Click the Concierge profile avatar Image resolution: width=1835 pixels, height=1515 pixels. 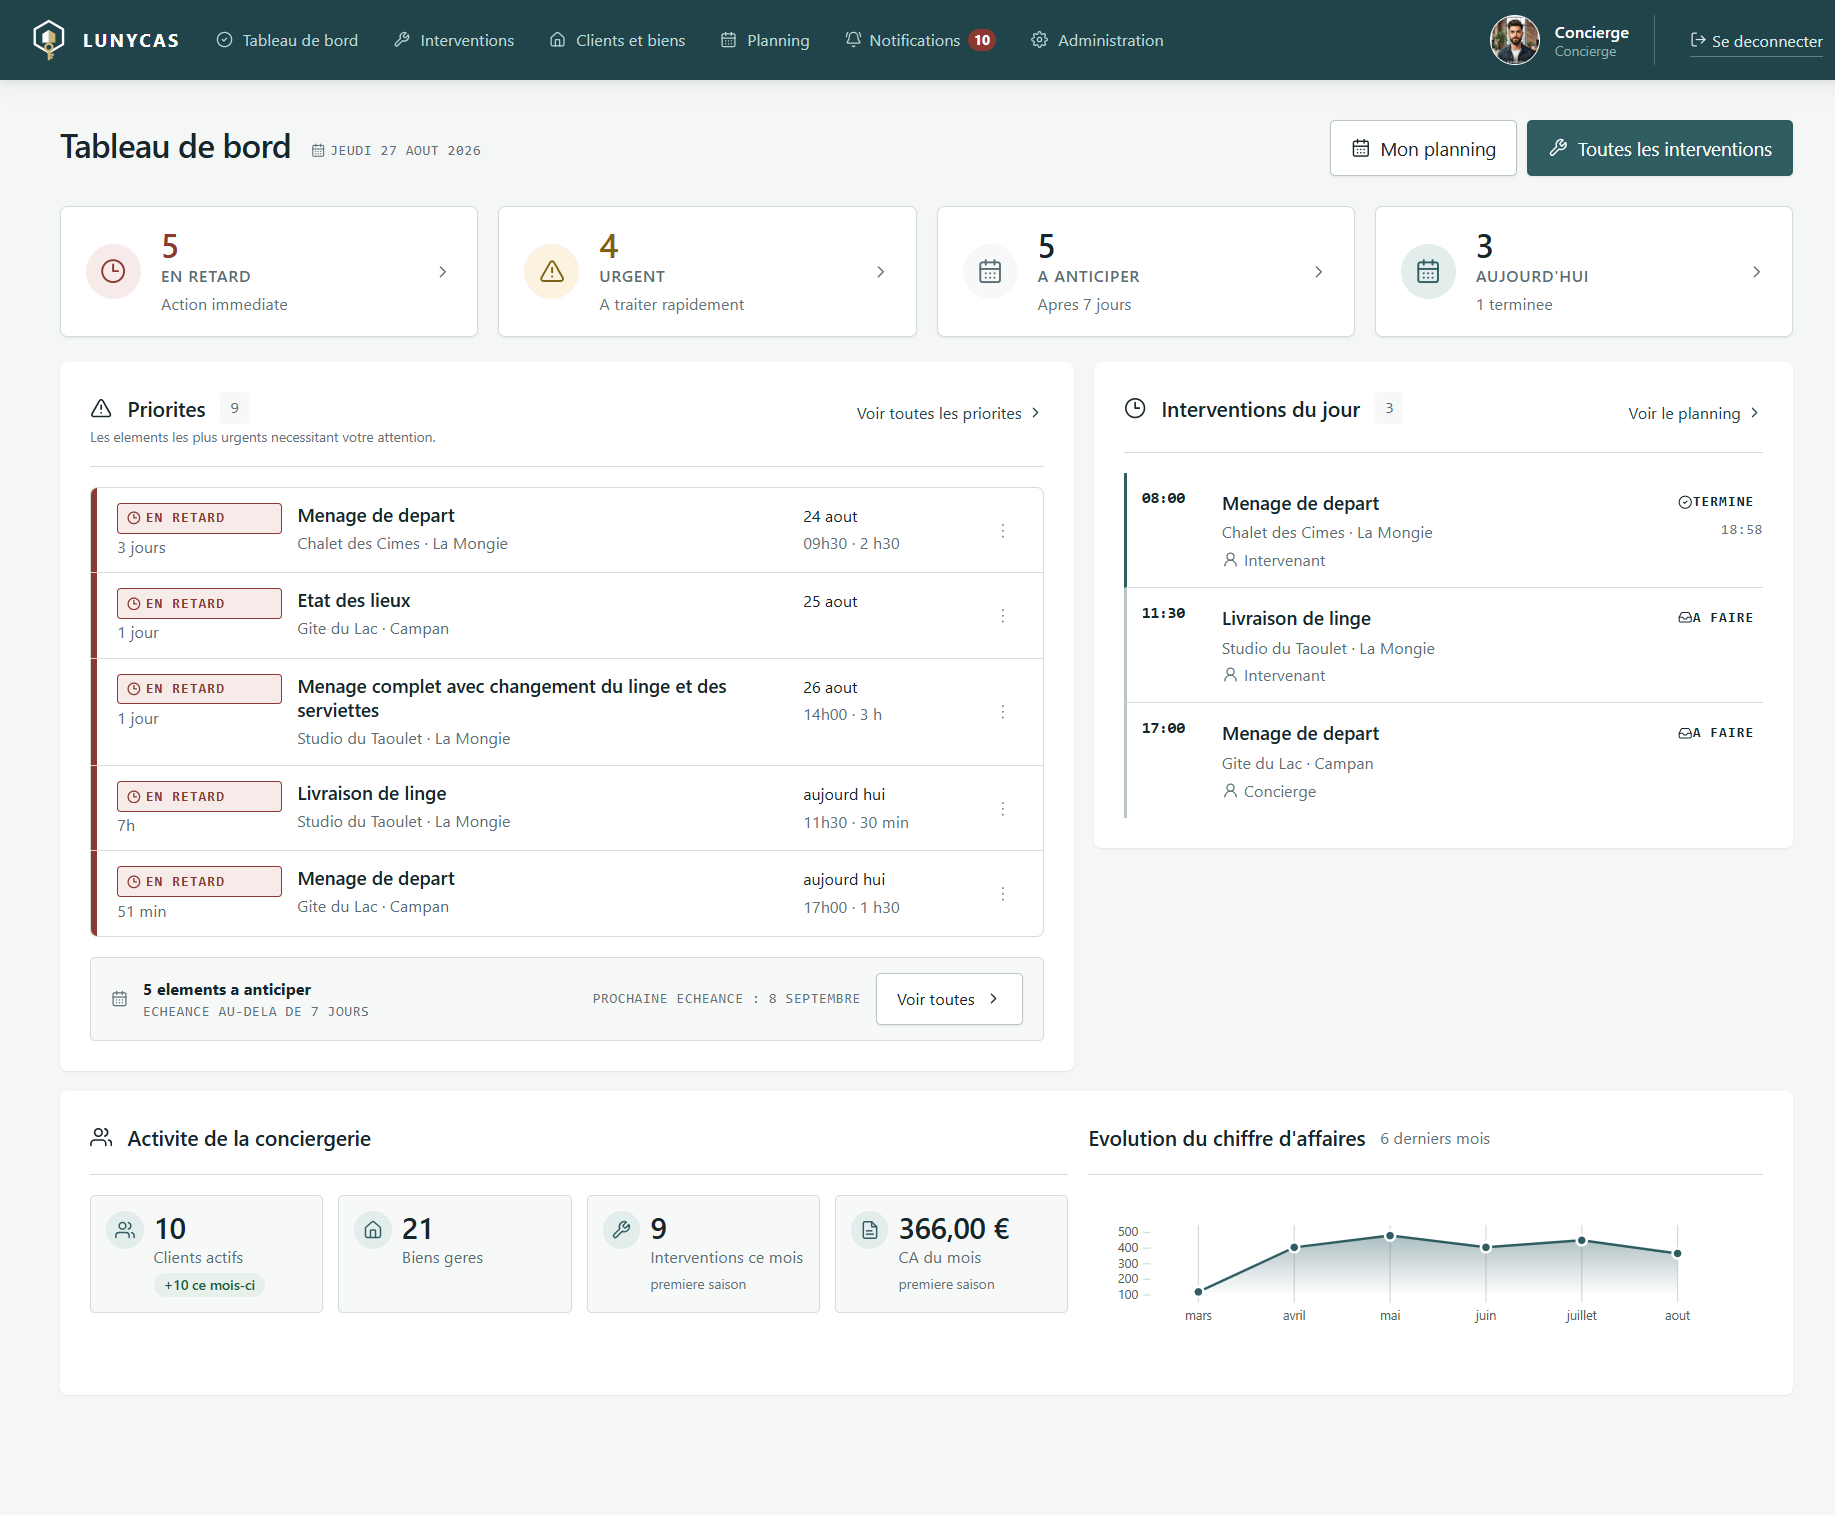pos(1515,40)
